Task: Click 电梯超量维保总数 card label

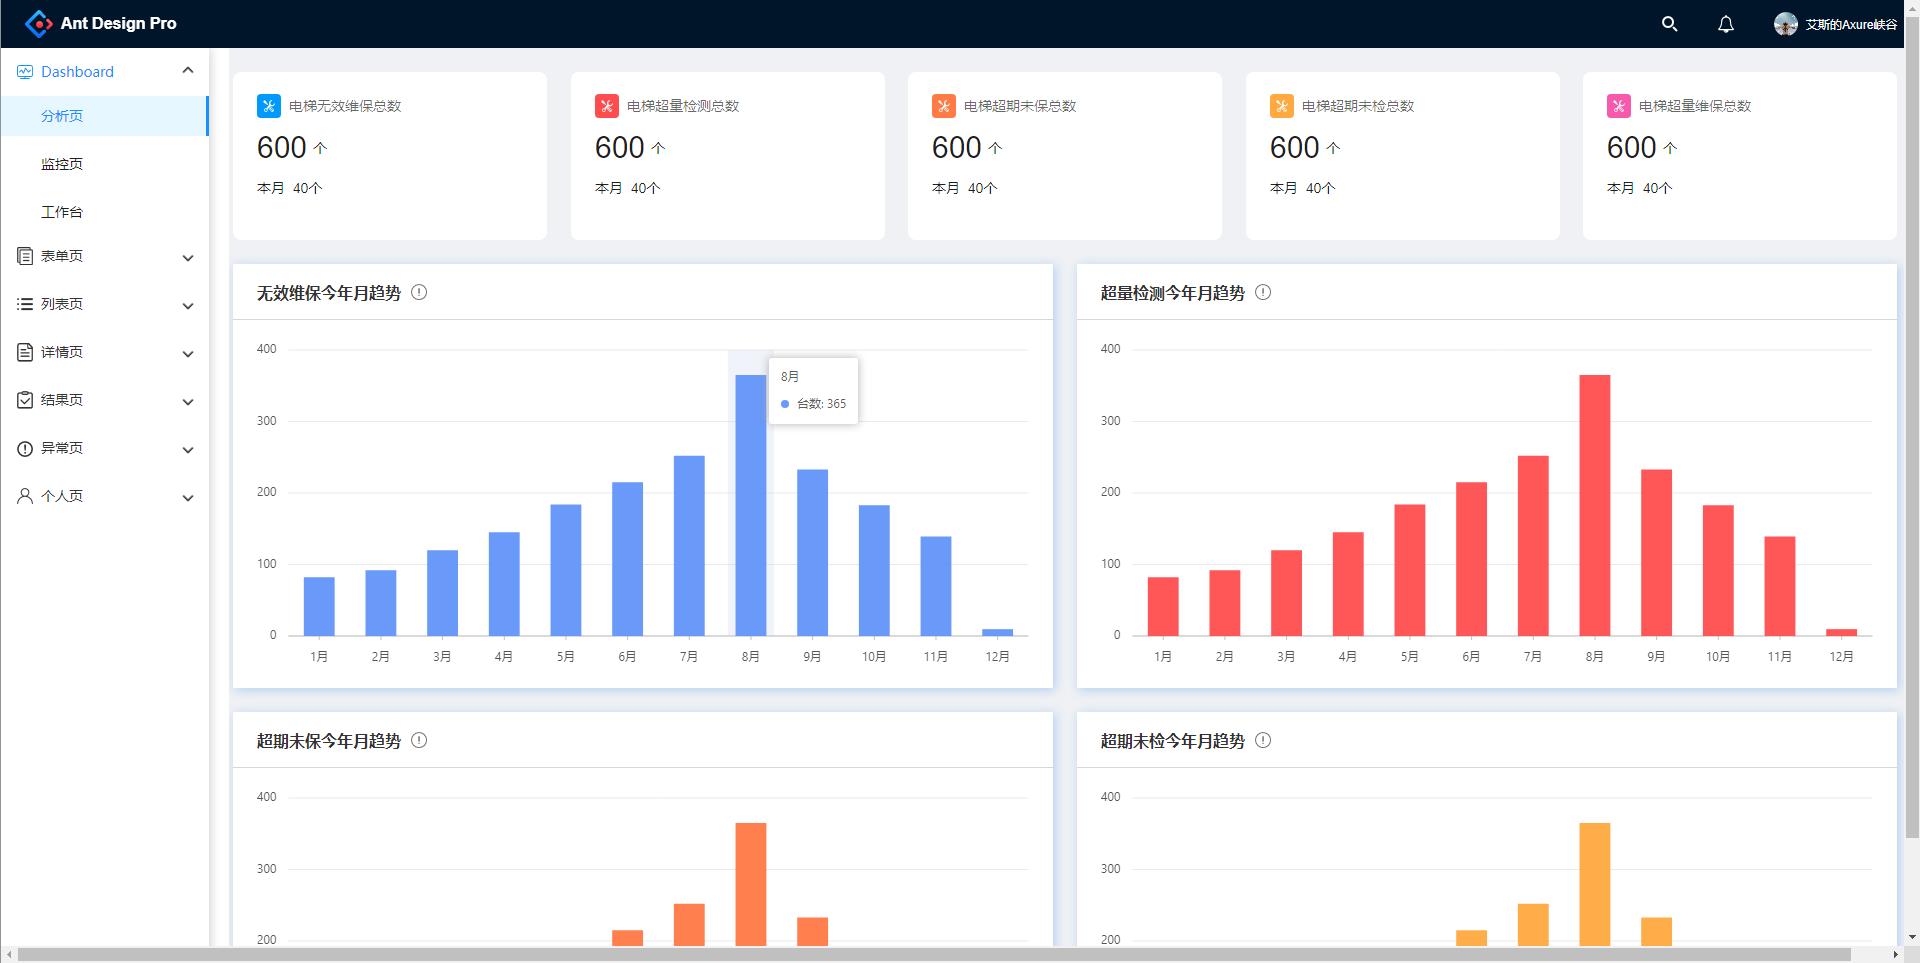Action: (x=1695, y=106)
